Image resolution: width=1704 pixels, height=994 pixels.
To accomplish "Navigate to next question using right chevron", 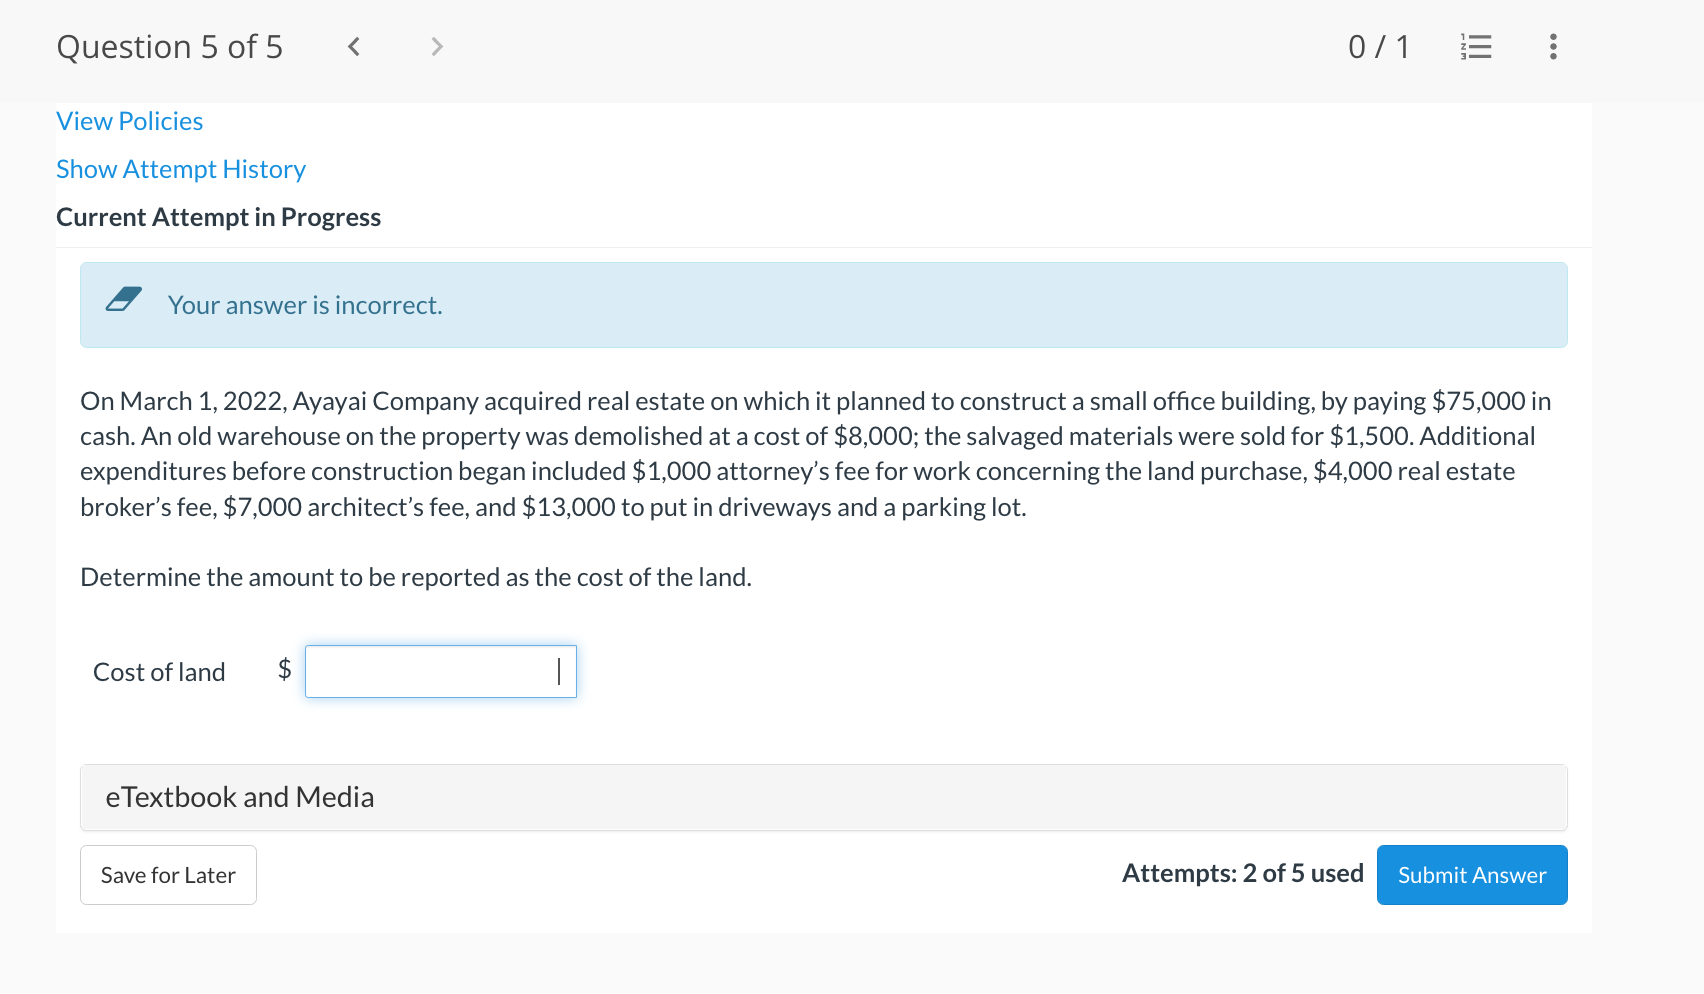I will (436, 46).
